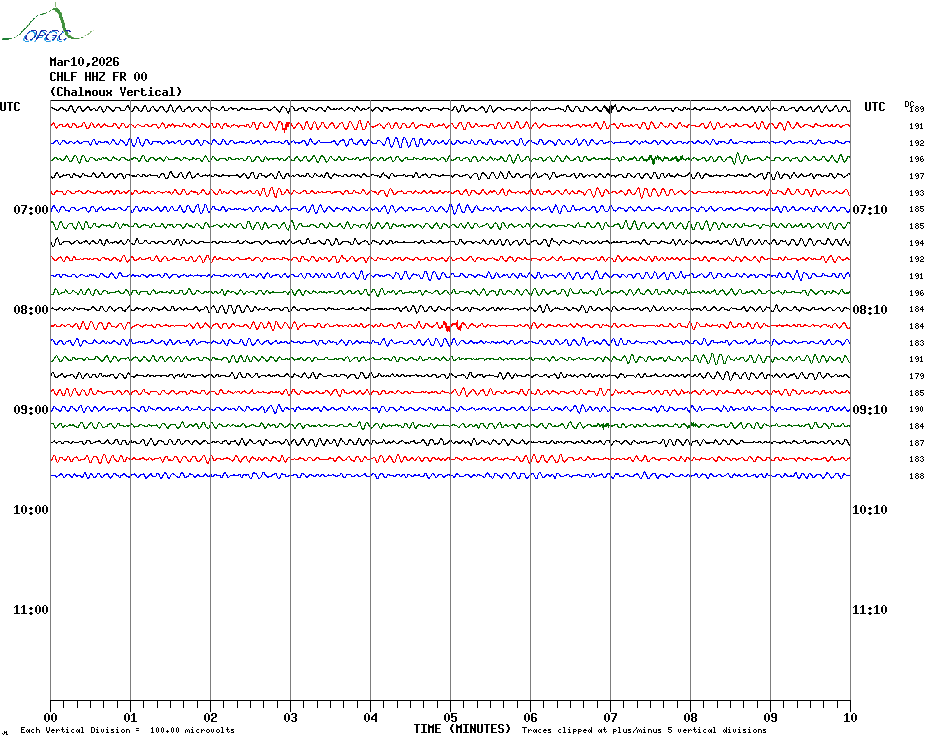
Task: Click the right-side "UTC" axis label
Action: click(x=874, y=107)
